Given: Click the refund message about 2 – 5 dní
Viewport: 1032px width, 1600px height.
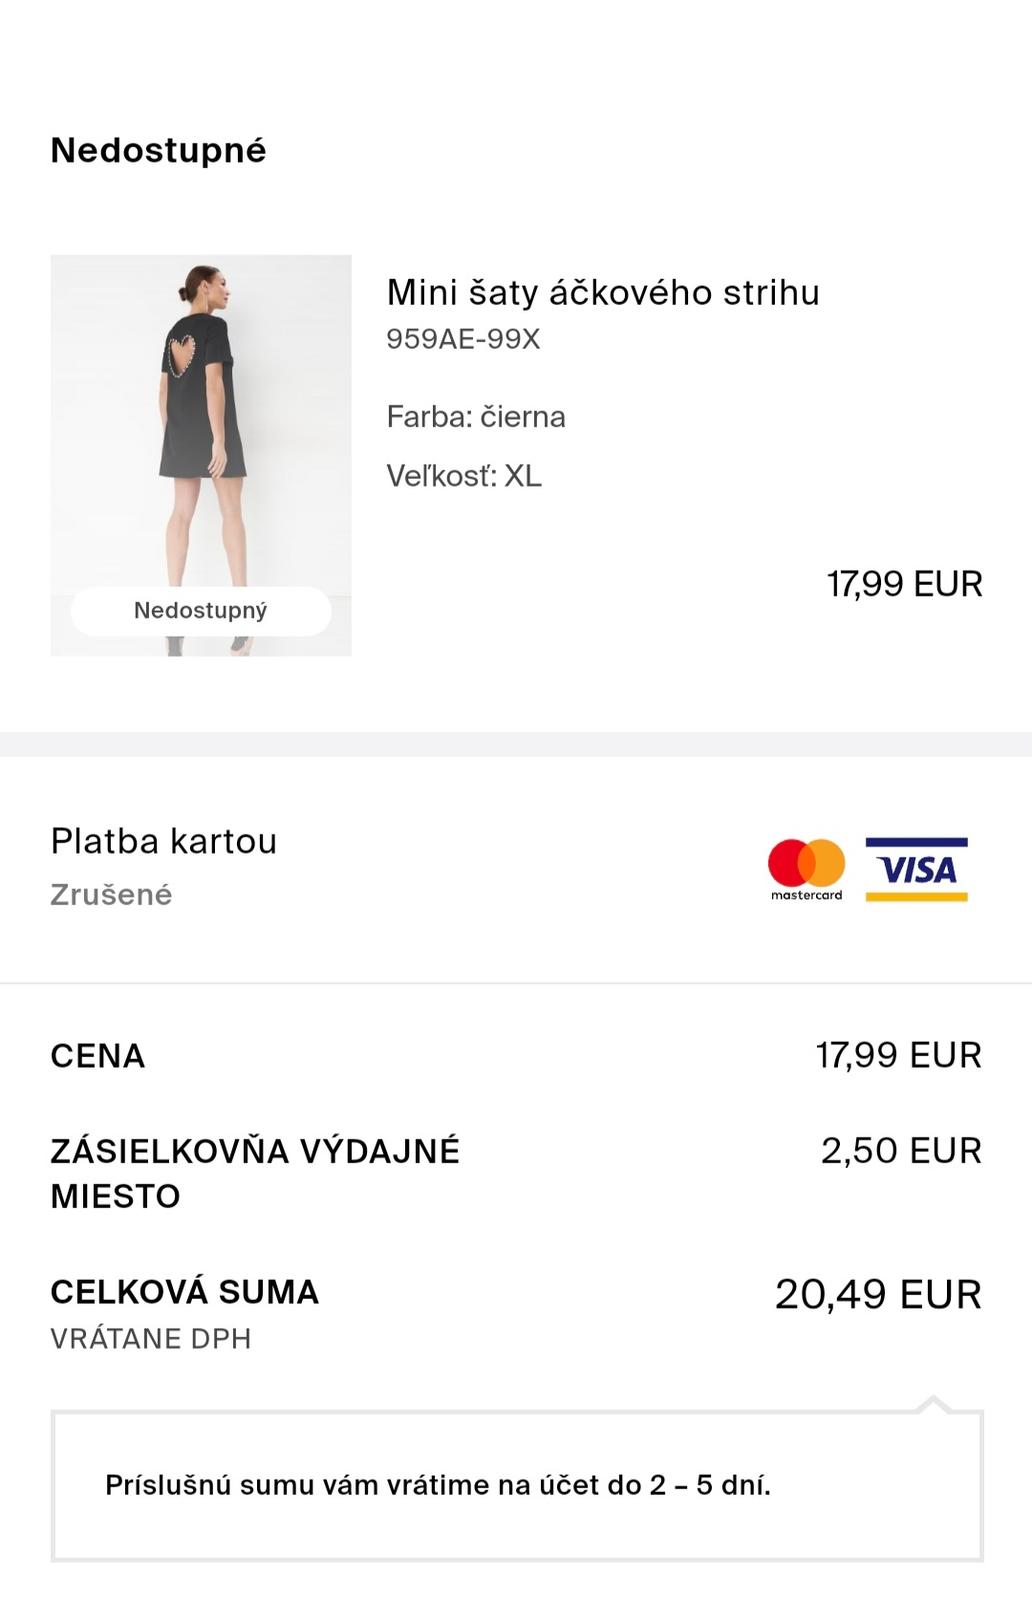Looking at the screenshot, I should (438, 1485).
